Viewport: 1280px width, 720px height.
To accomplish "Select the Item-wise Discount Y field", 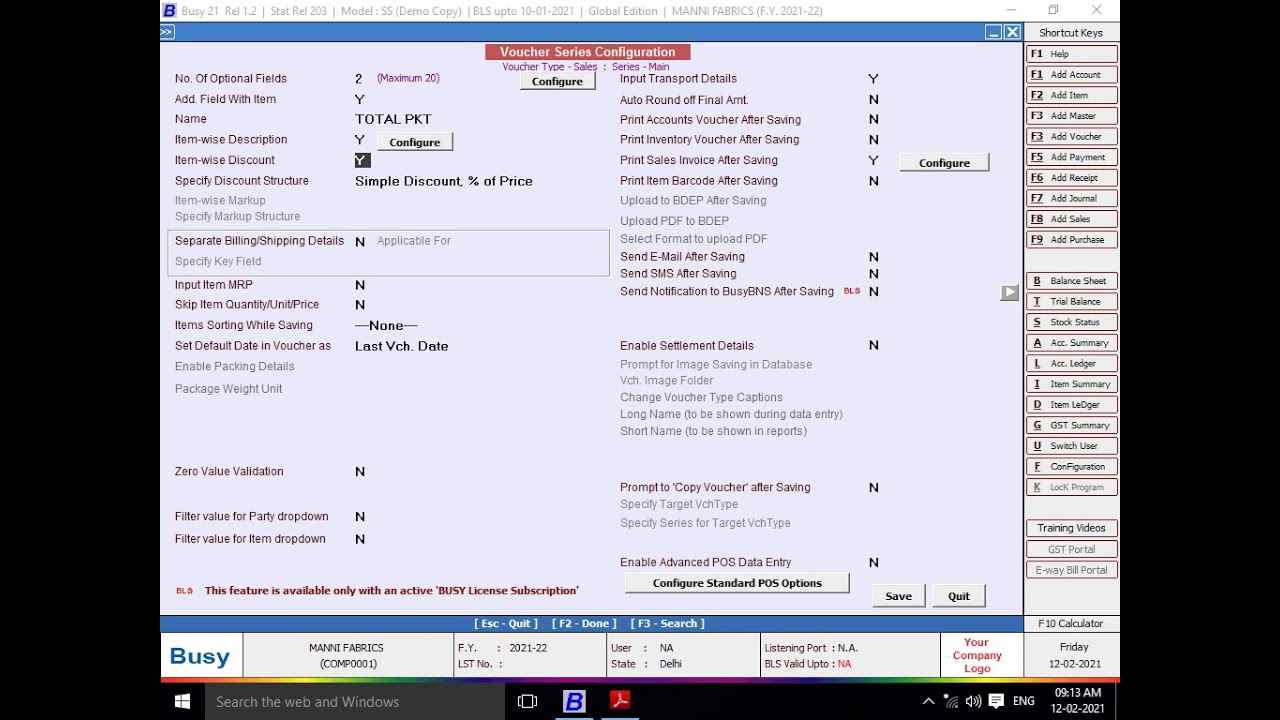I will [362, 160].
